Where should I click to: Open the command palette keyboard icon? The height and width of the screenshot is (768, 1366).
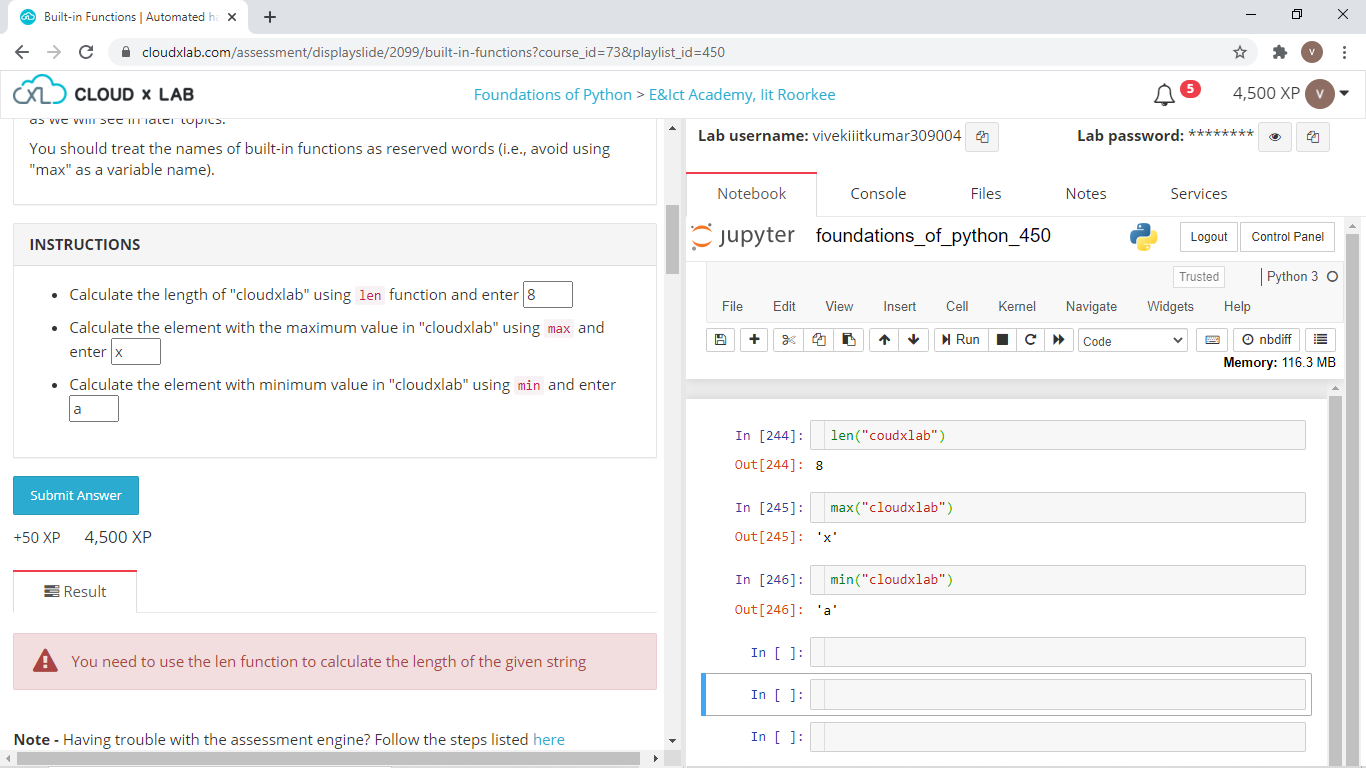(x=1212, y=340)
